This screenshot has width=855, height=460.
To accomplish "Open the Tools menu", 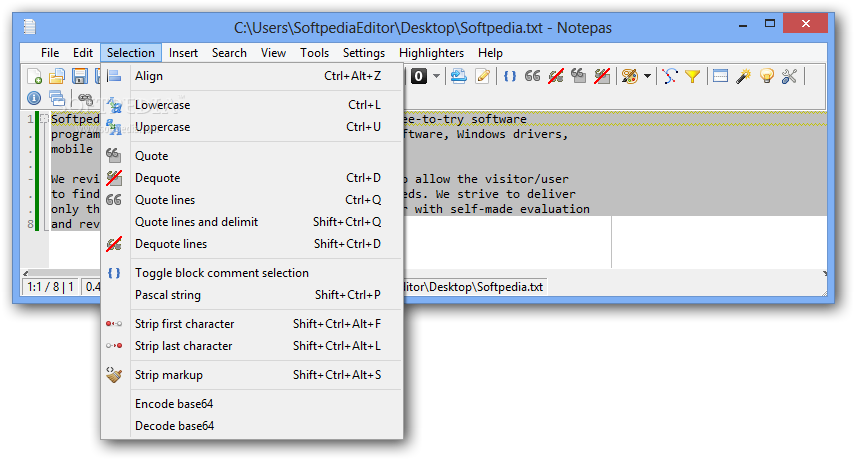I will (315, 53).
